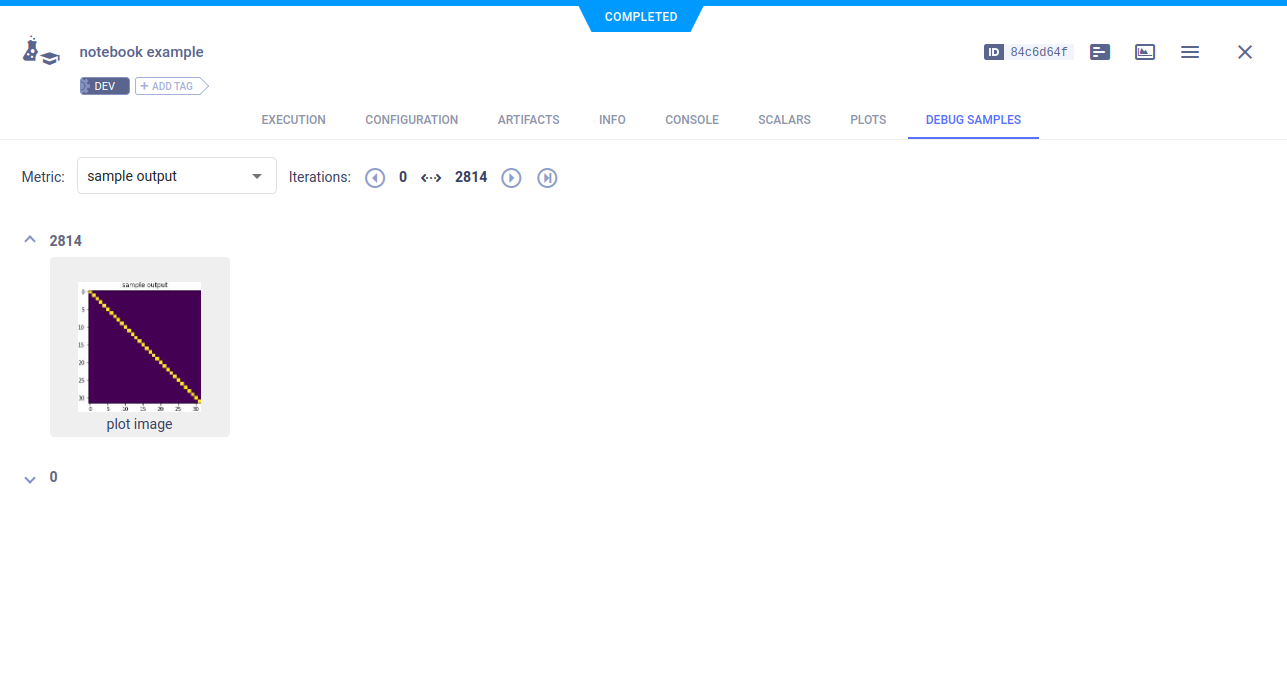Screen dimensions: 1287x682
Task: Open the experiment details view icon
Action: pos(1100,52)
